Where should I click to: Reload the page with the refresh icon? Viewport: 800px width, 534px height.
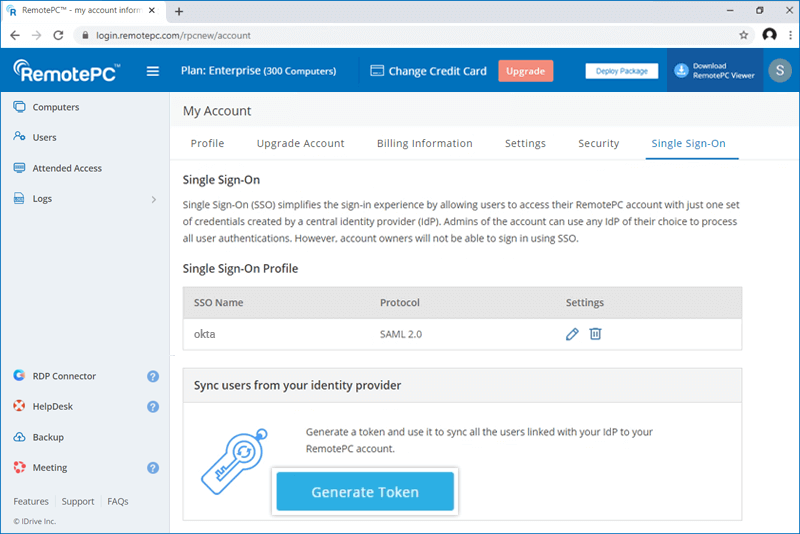[x=57, y=35]
